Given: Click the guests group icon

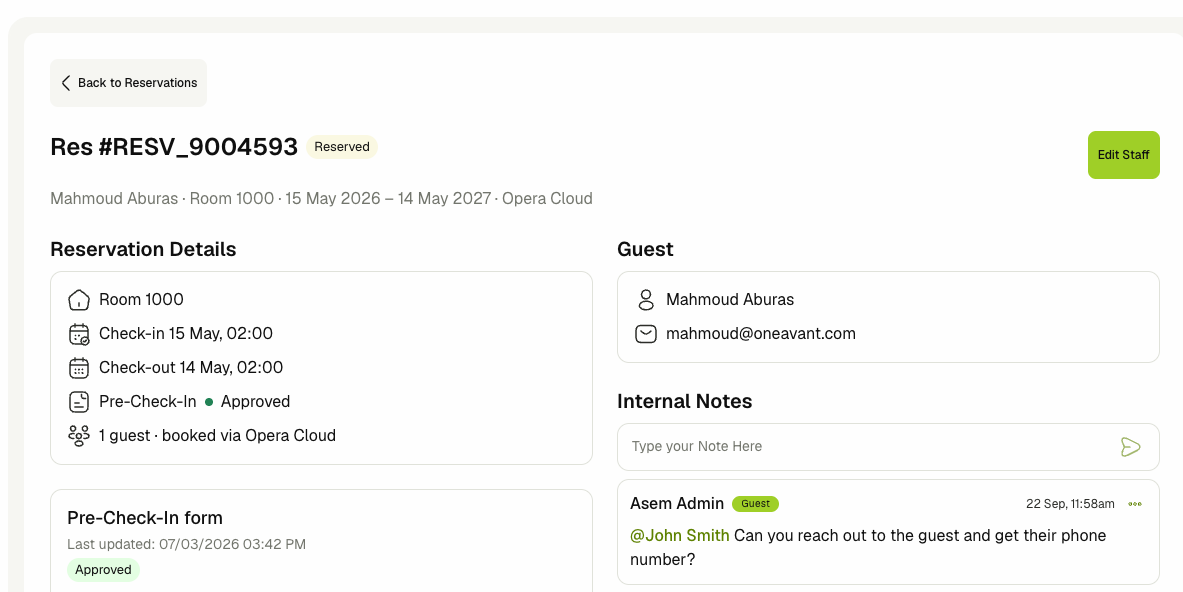Looking at the screenshot, I should [78, 435].
